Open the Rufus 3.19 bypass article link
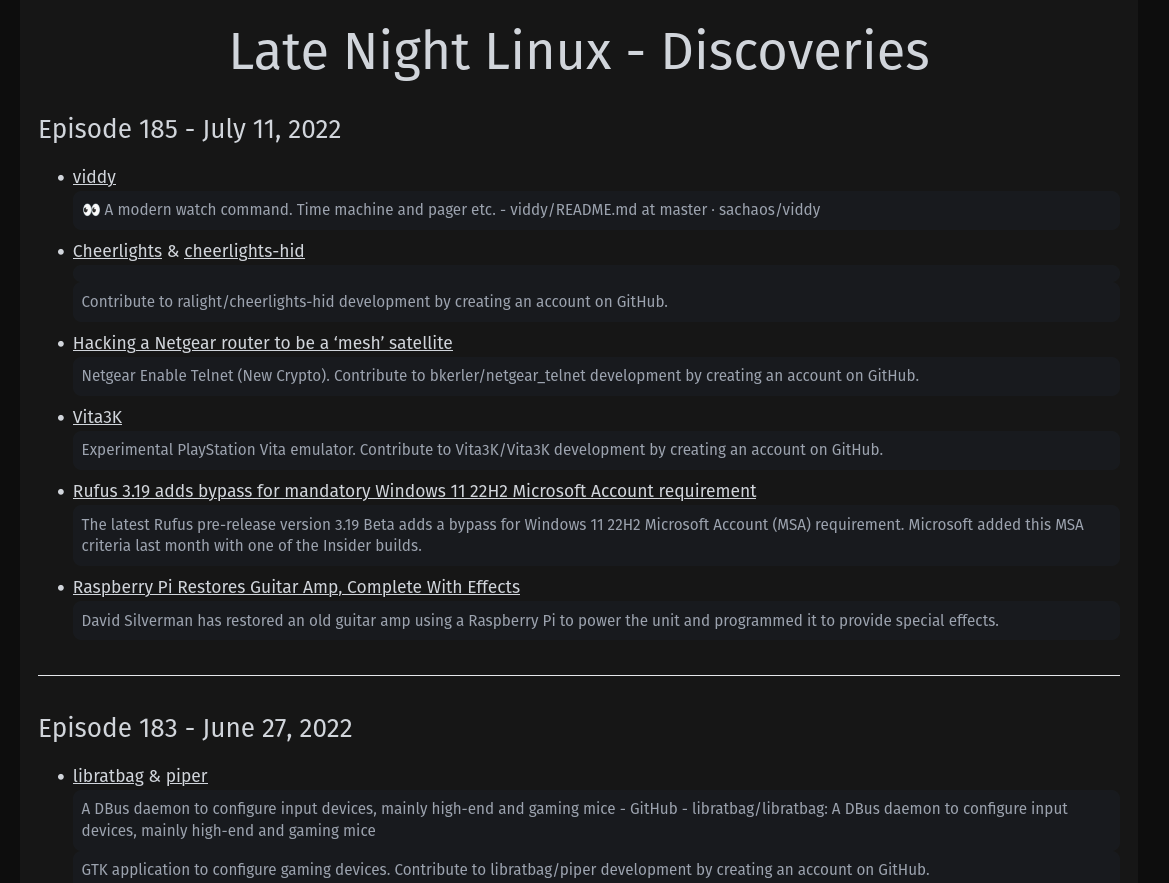The image size is (1169, 883). coord(414,491)
